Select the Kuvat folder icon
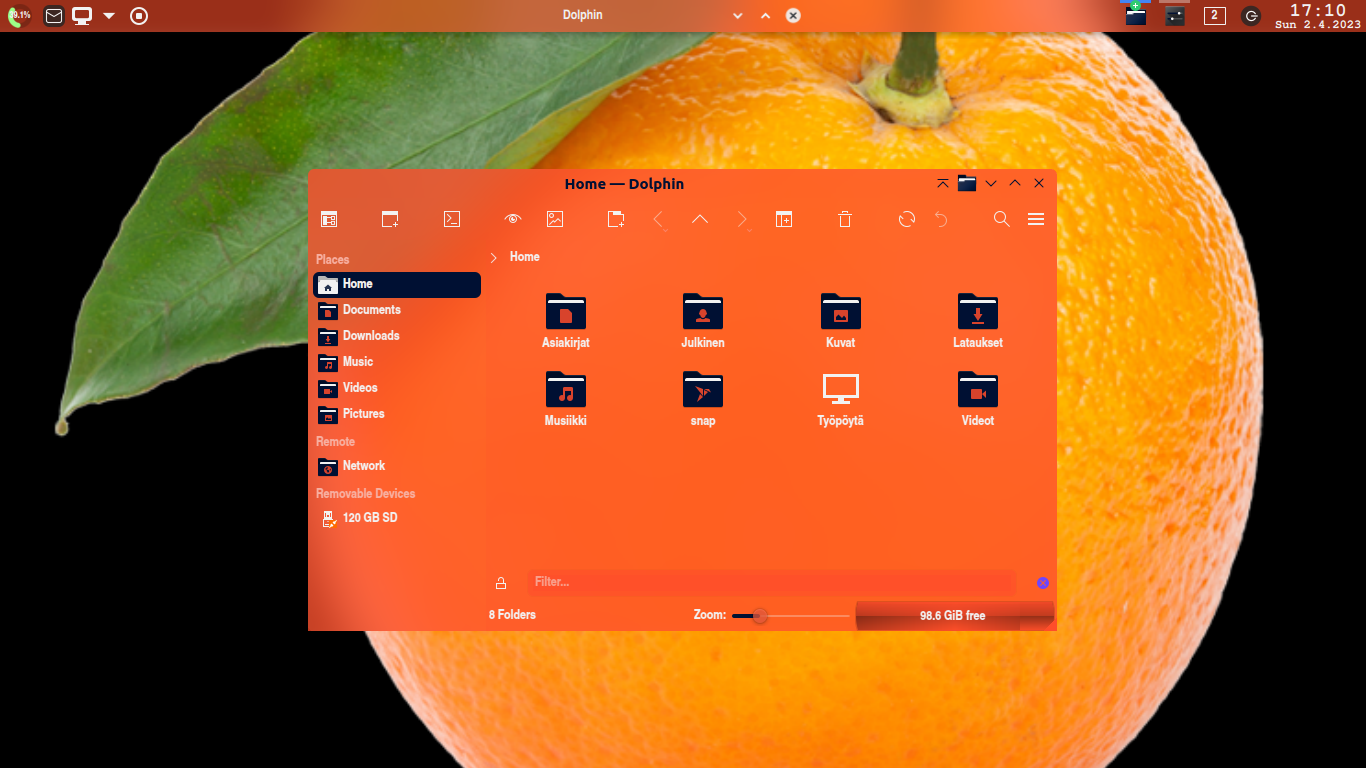The image size is (1366, 768). click(x=841, y=311)
